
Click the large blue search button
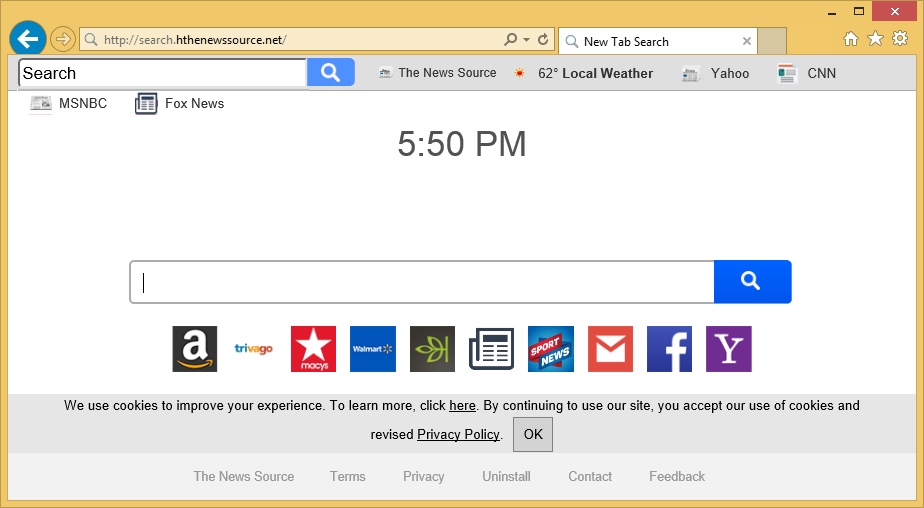coord(753,282)
